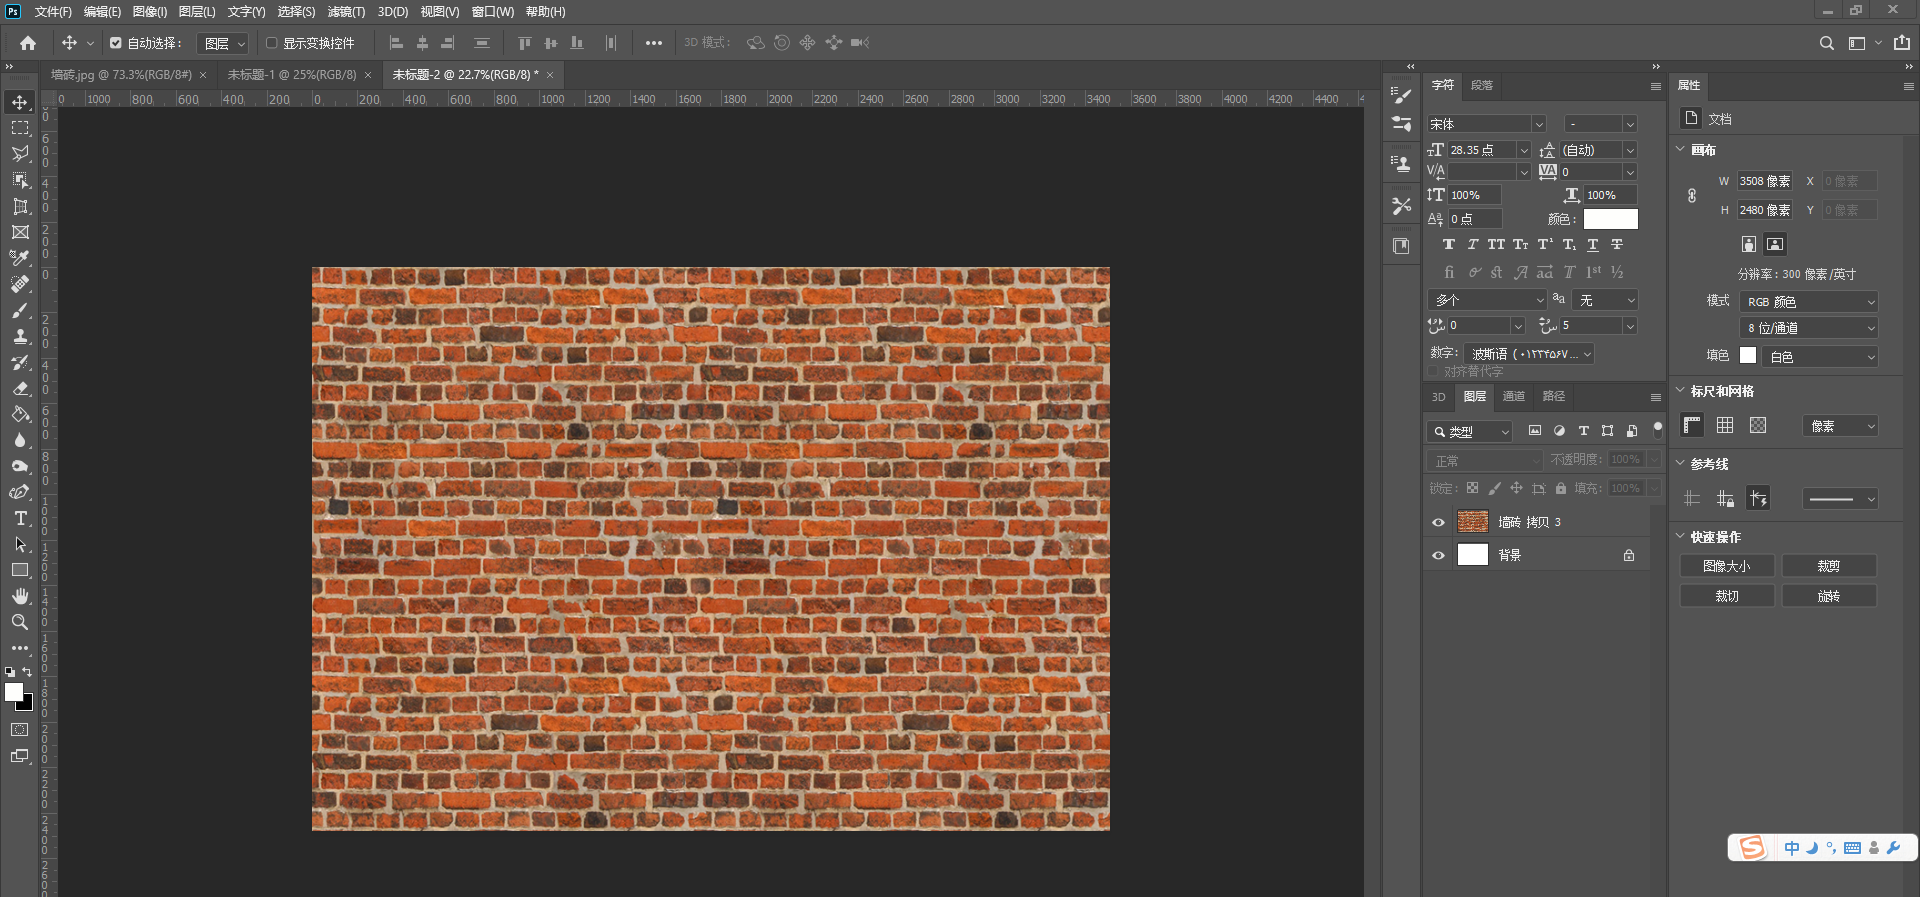Open the search icon in options bar
Screen dimensions: 1920x897
(1827, 43)
